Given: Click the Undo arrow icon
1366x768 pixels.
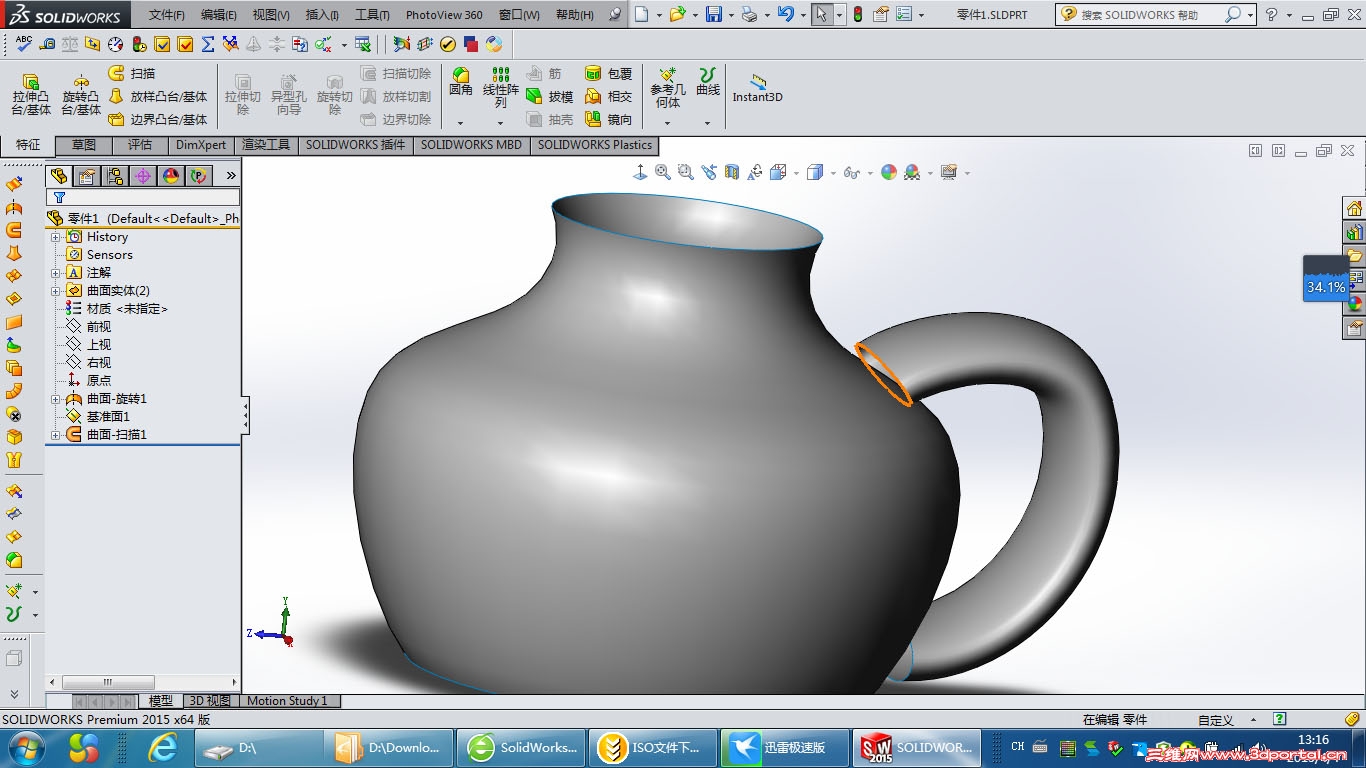Looking at the screenshot, I should (x=785, y=15).
